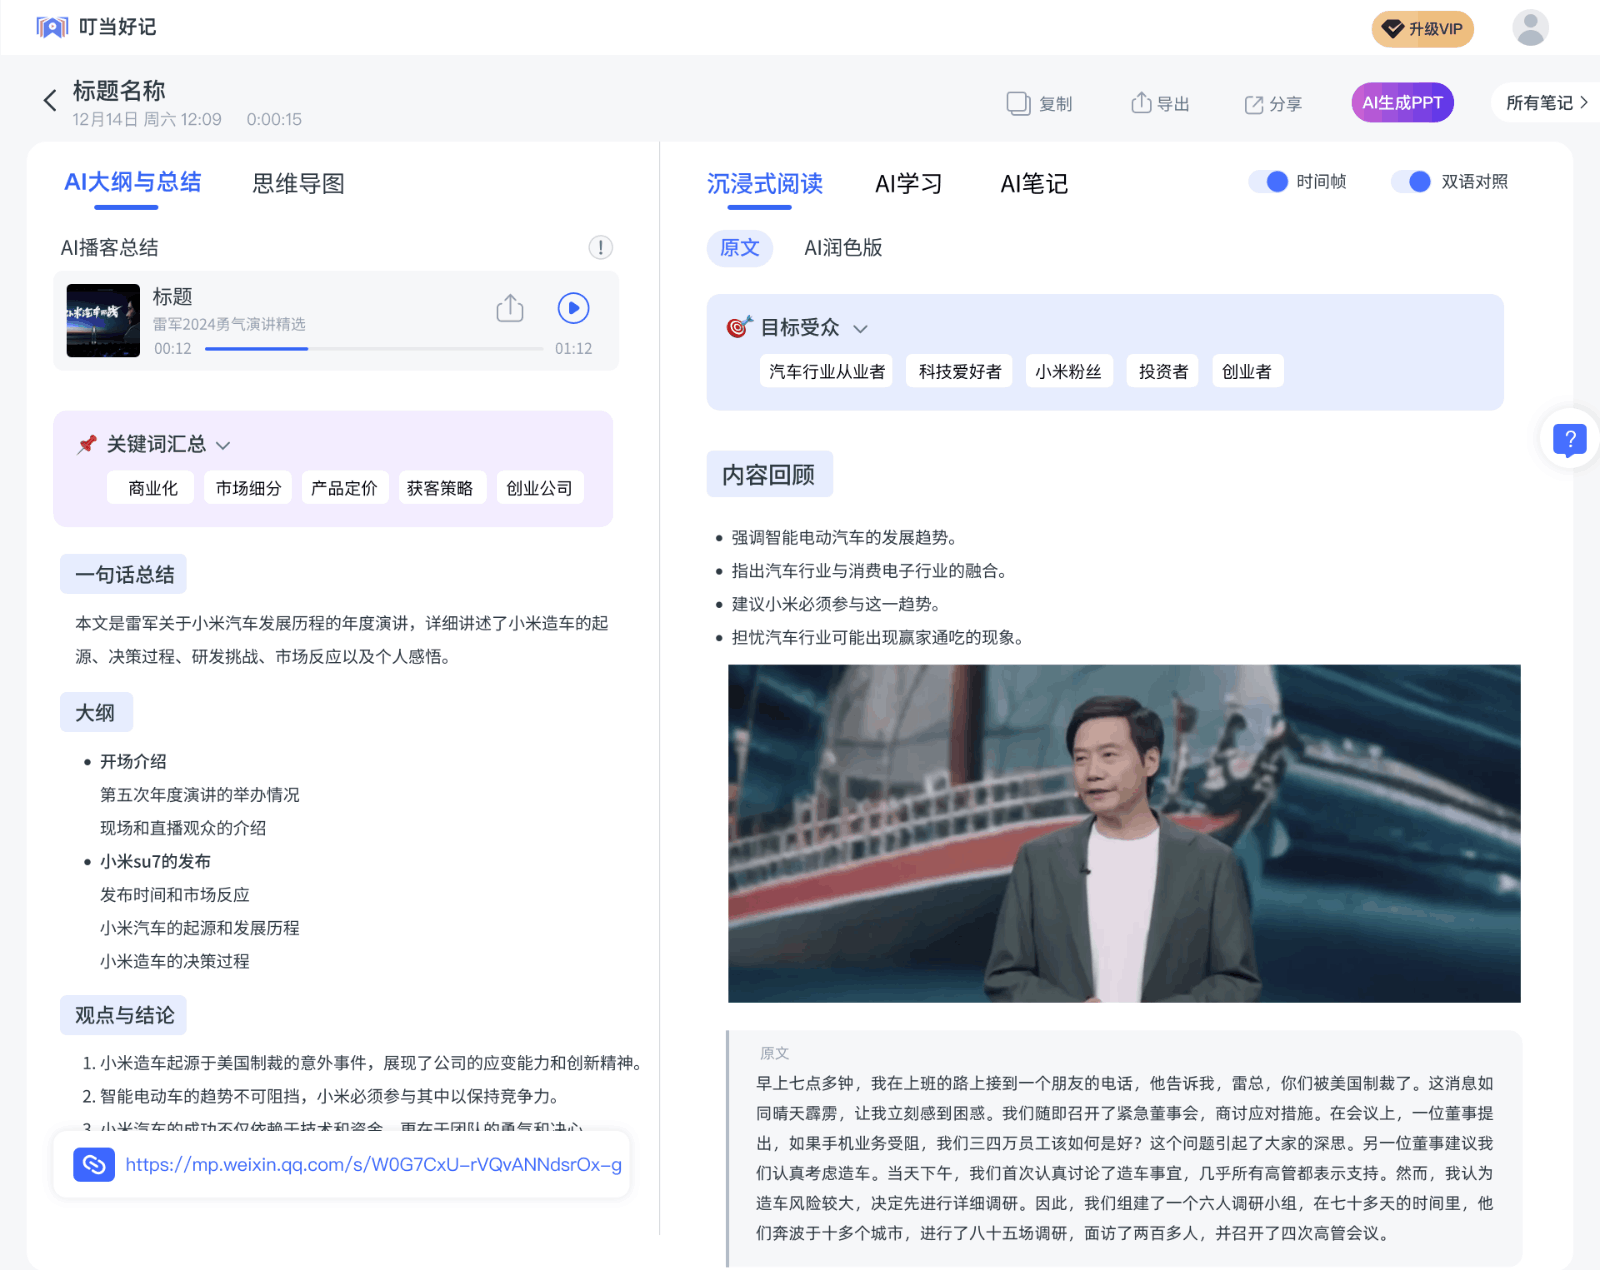1600x1270 pixels.
Task: Click bullet 强调智能电动汽车的发展趋势
Action: coord(844,537)
